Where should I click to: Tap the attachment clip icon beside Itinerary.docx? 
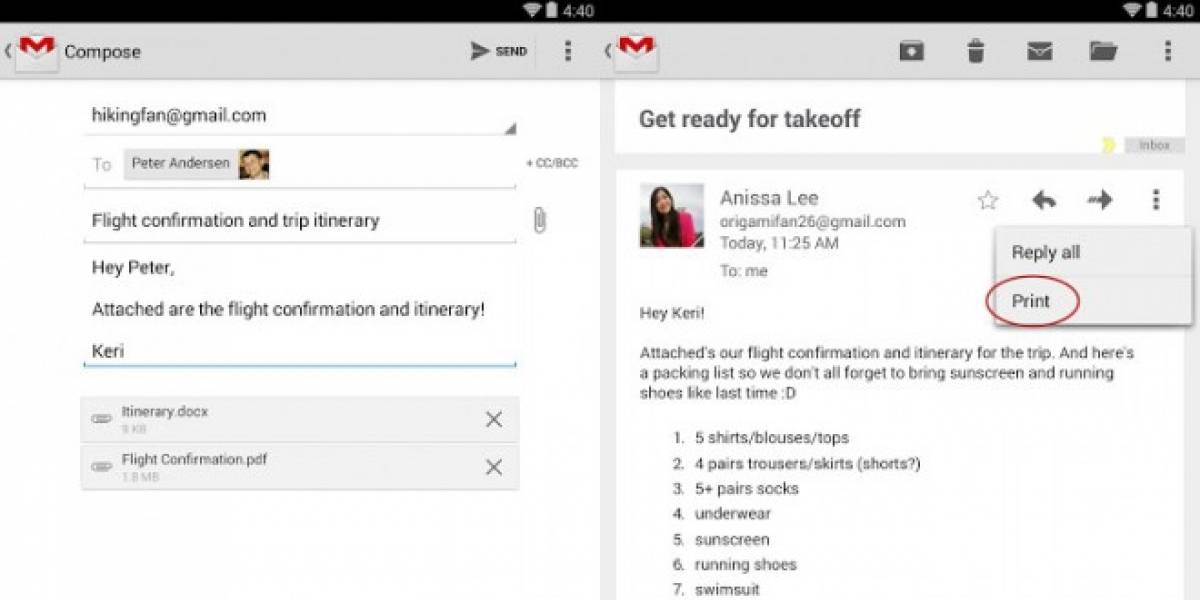click(101, 419)
